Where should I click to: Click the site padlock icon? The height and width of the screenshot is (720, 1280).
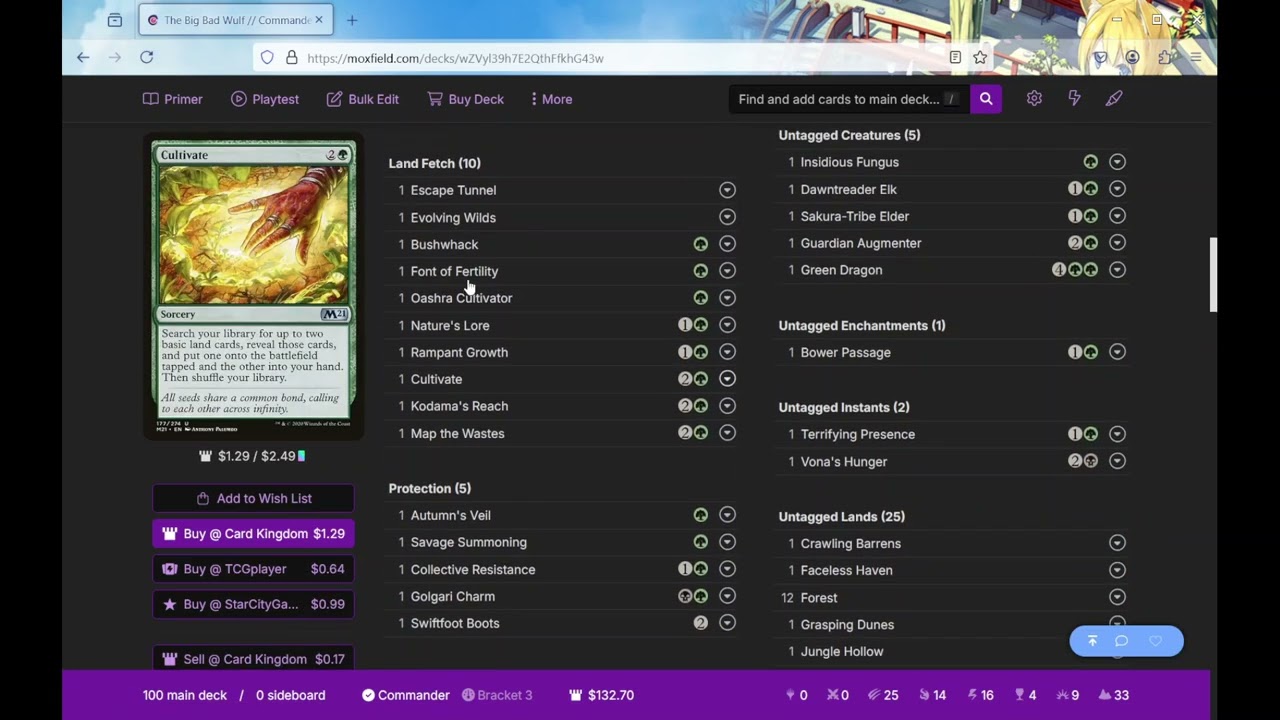(291, 58)
